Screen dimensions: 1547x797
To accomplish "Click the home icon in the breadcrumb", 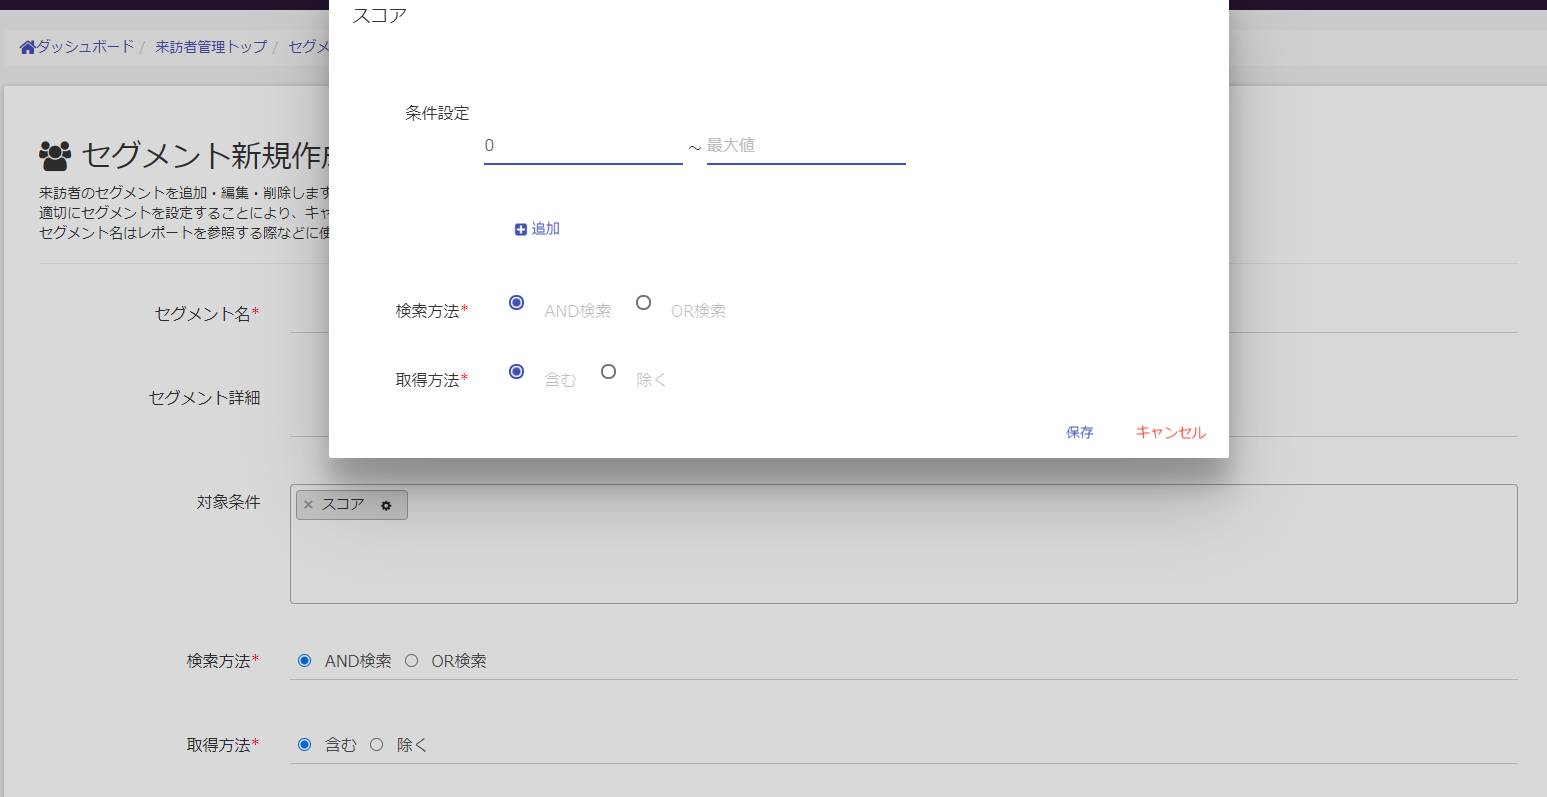I will coord(27,47).
